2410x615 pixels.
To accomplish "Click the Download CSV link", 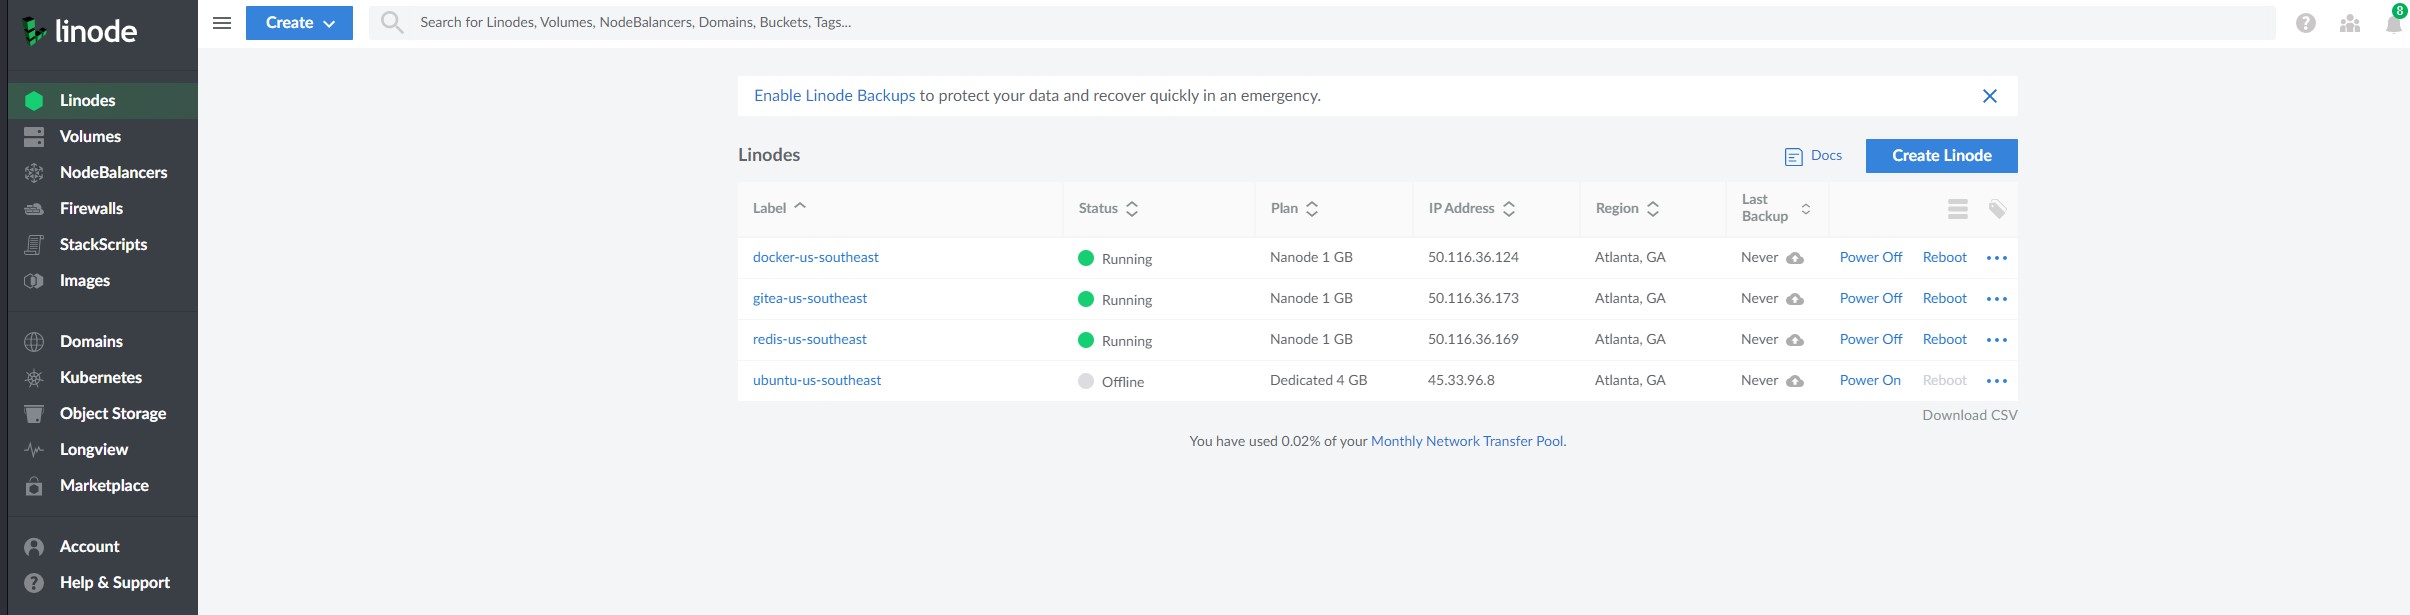I will point(1969,415).
